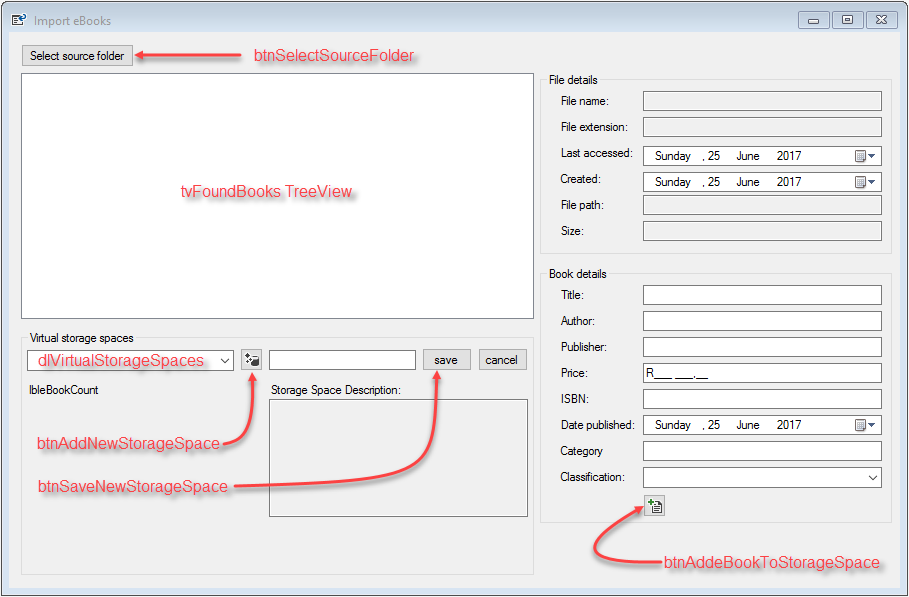The height and width of the screenshot is (597, 909).
Task: Click the Publisher input field
Action: 762,347
